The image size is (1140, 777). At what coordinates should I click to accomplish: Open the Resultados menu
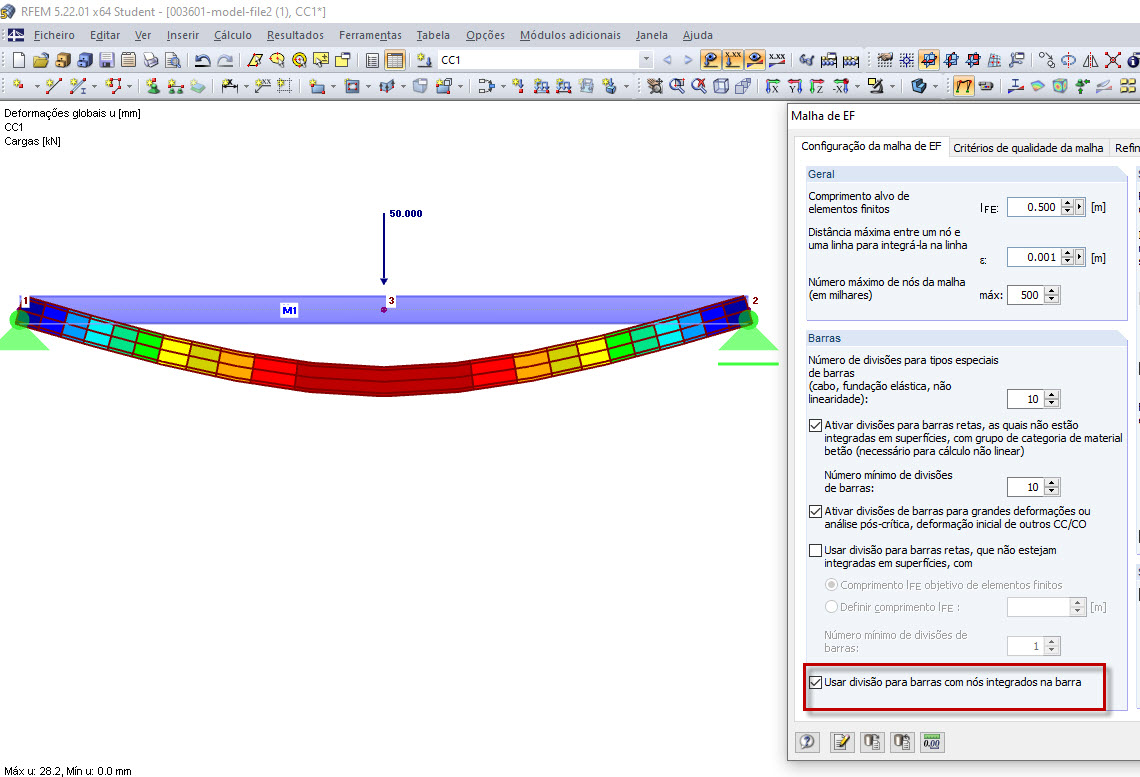295,35
